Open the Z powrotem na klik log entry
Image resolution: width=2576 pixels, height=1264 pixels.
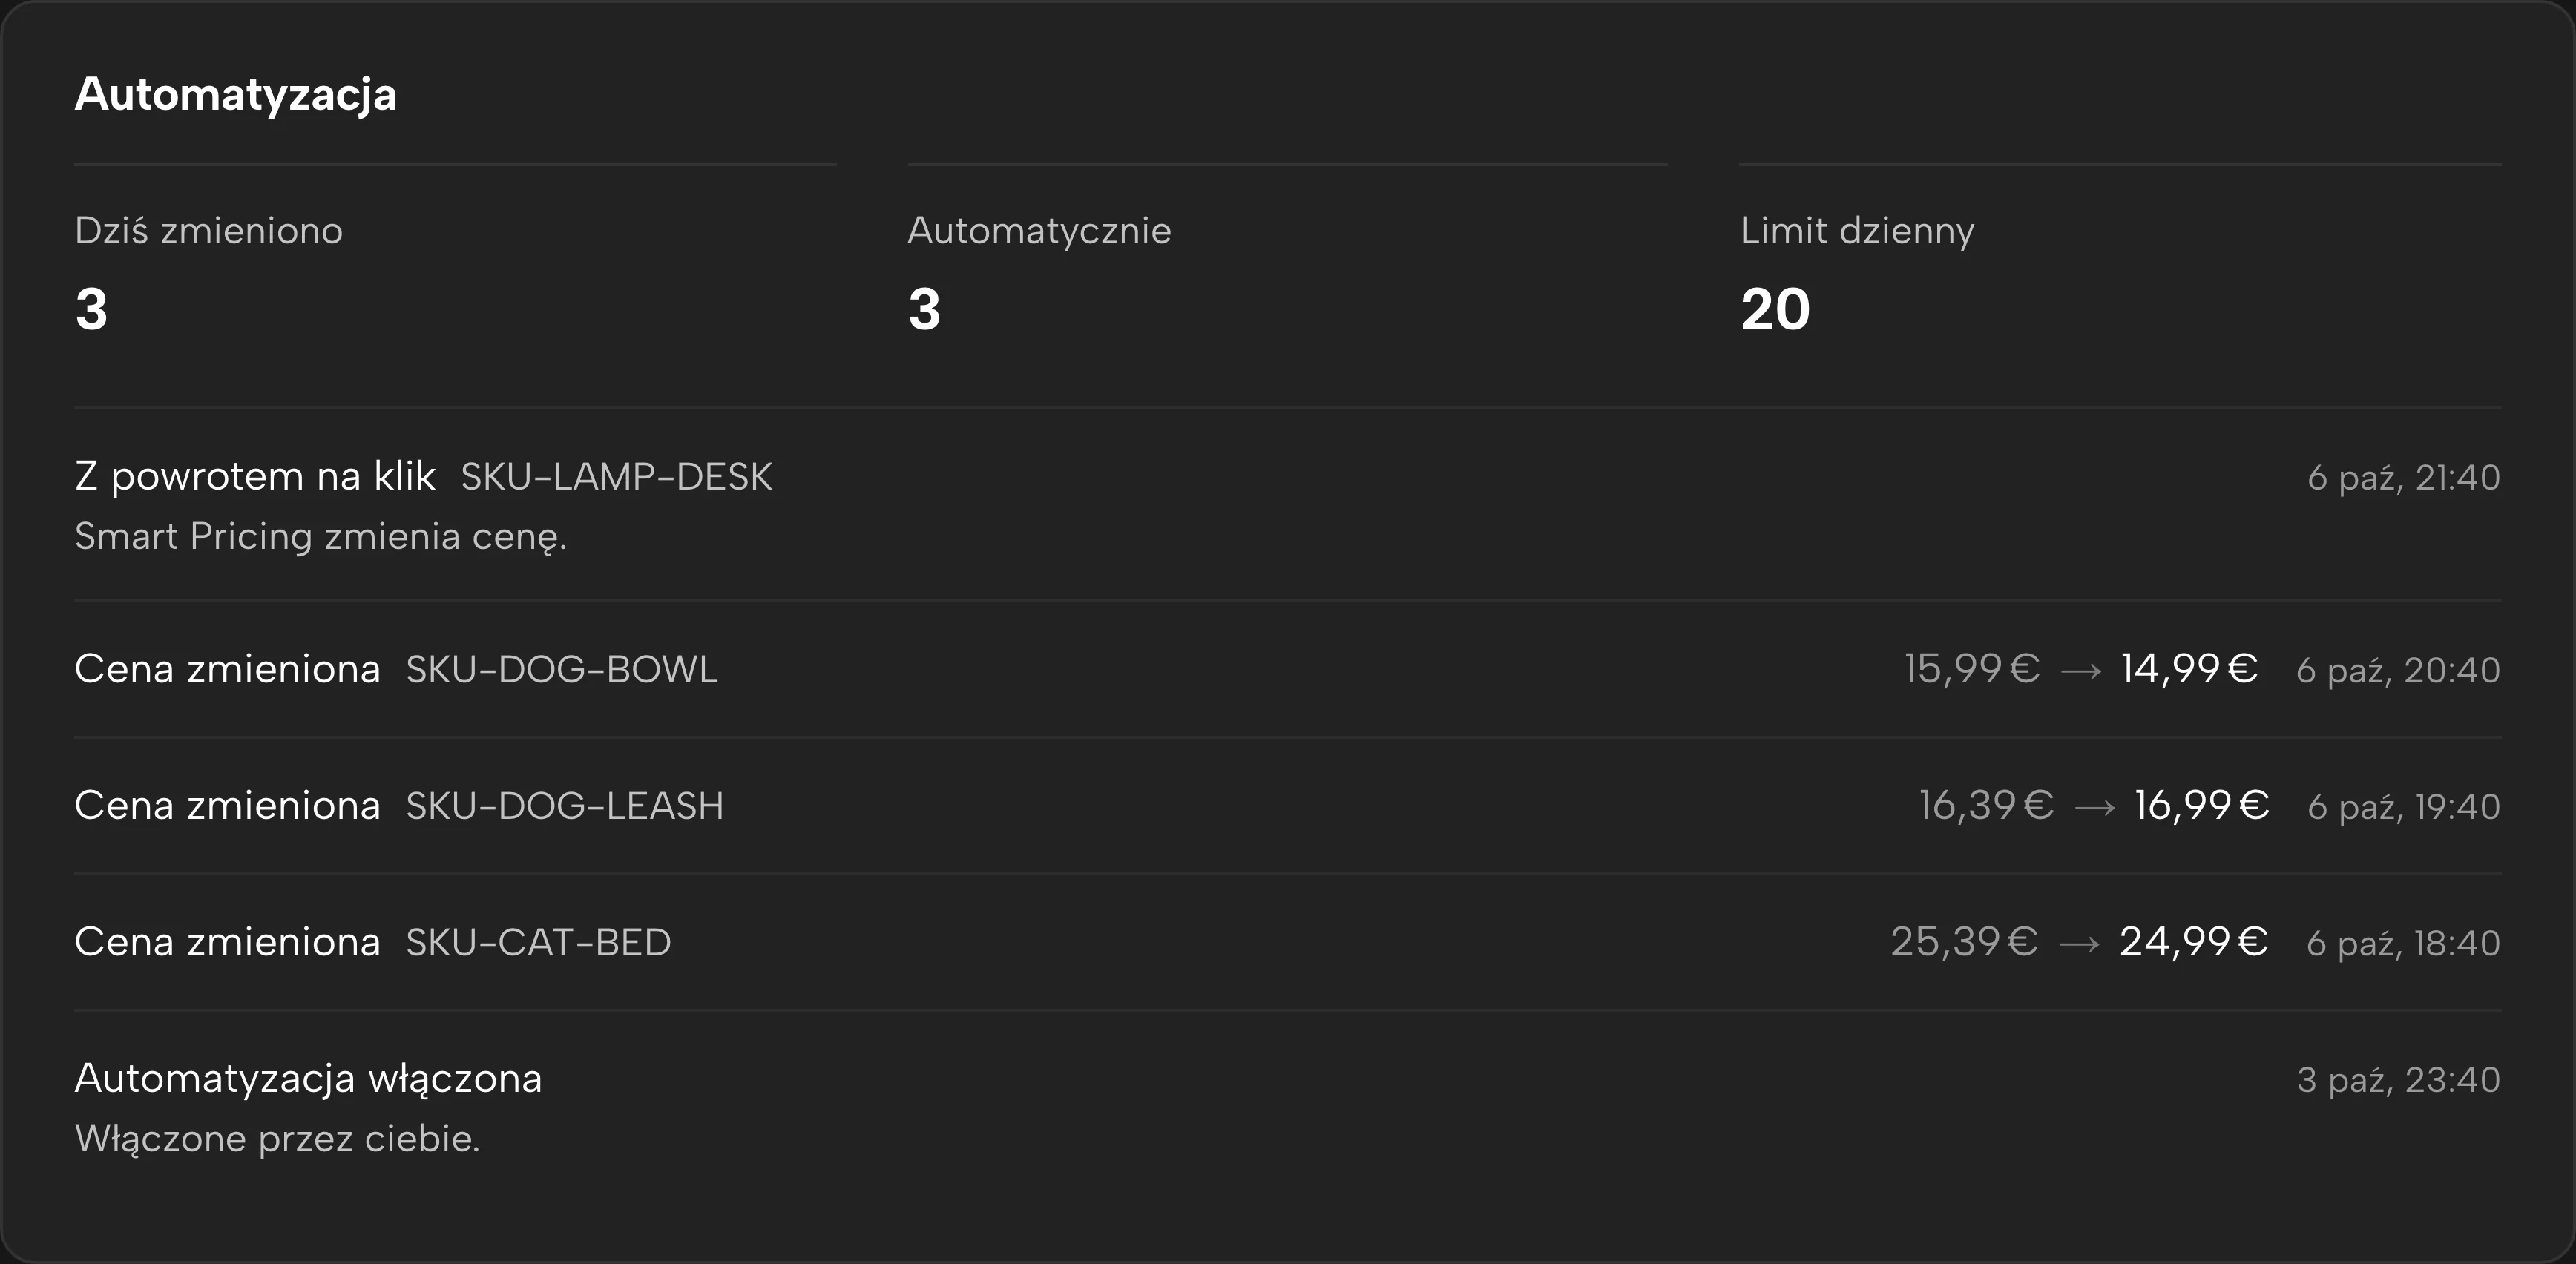1287,505
